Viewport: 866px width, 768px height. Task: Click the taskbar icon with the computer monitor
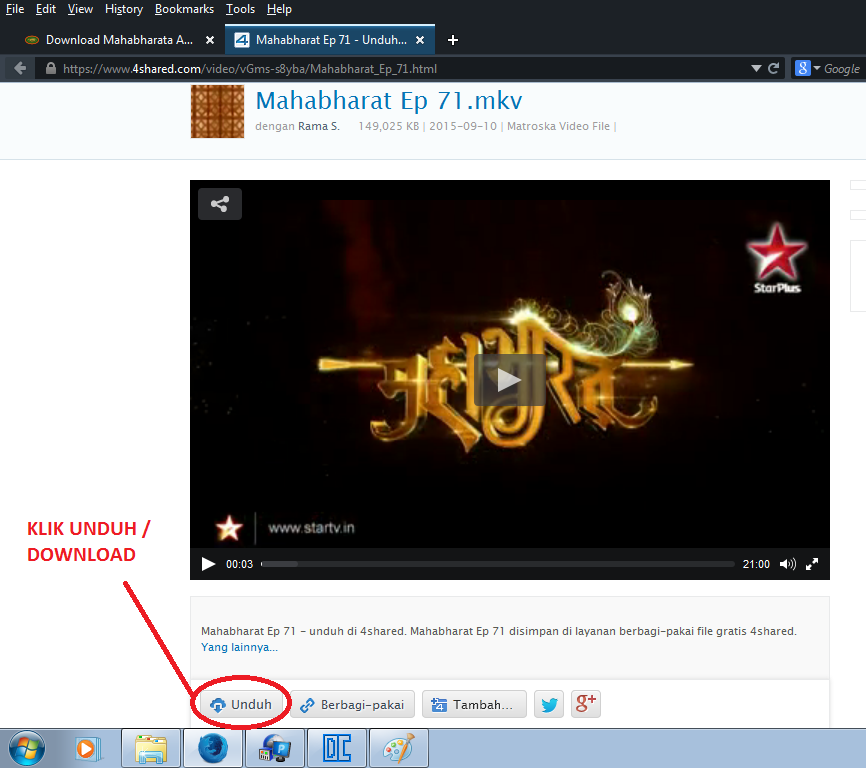pos(274,749)
